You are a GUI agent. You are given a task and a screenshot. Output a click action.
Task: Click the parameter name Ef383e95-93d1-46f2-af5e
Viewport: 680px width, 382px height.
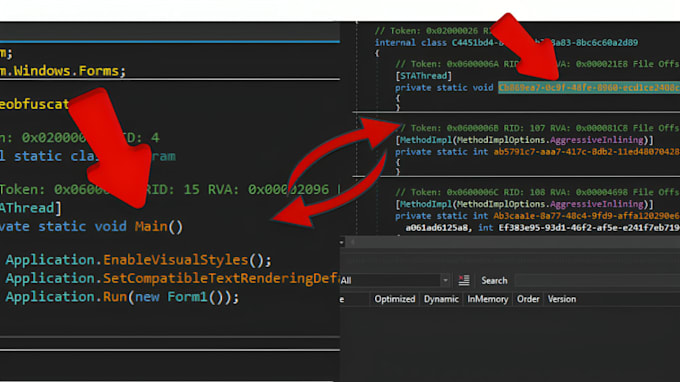(x=589, y=227)
